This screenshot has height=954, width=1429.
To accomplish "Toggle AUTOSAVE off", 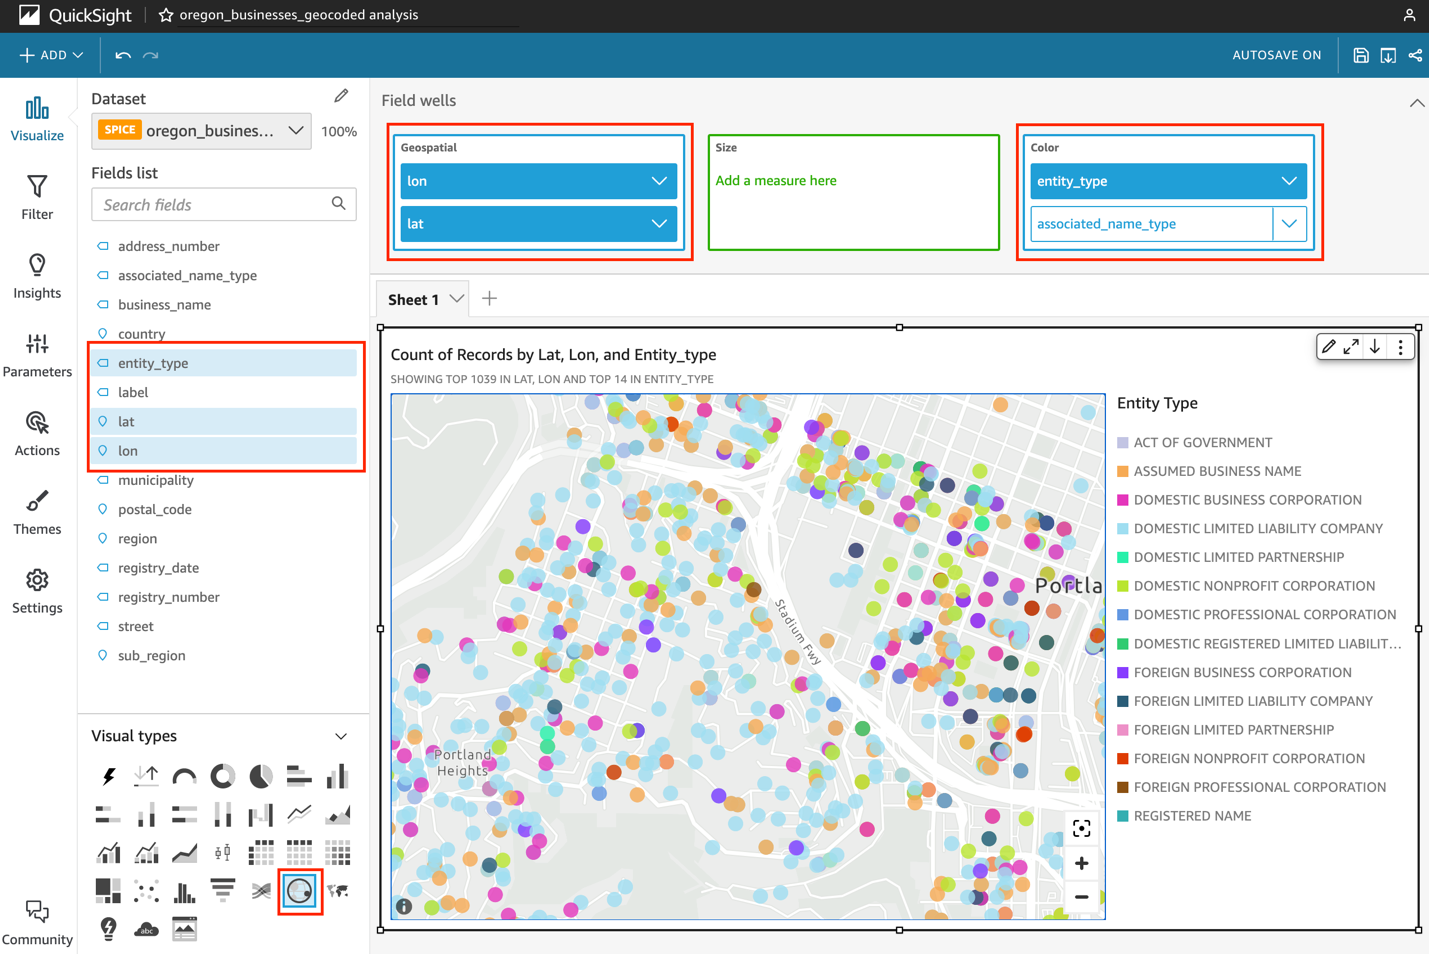I will pyautogui.click(x=1277, y=55).
